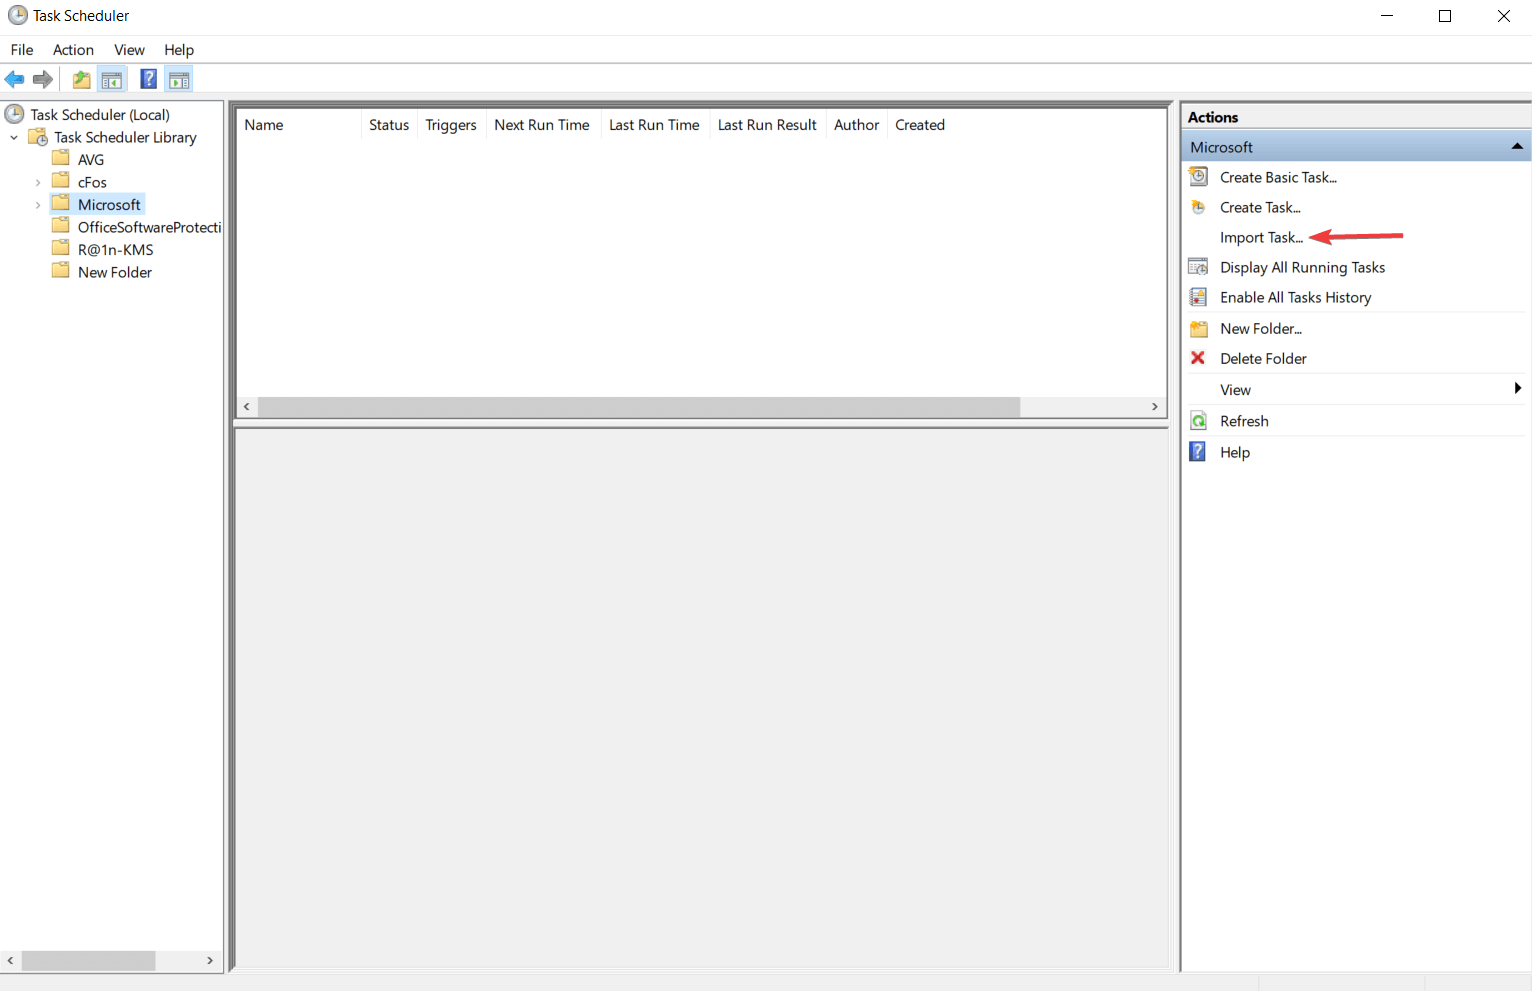Click the Back navigation arrow
Screen dimensions: 1532x991
14,79
